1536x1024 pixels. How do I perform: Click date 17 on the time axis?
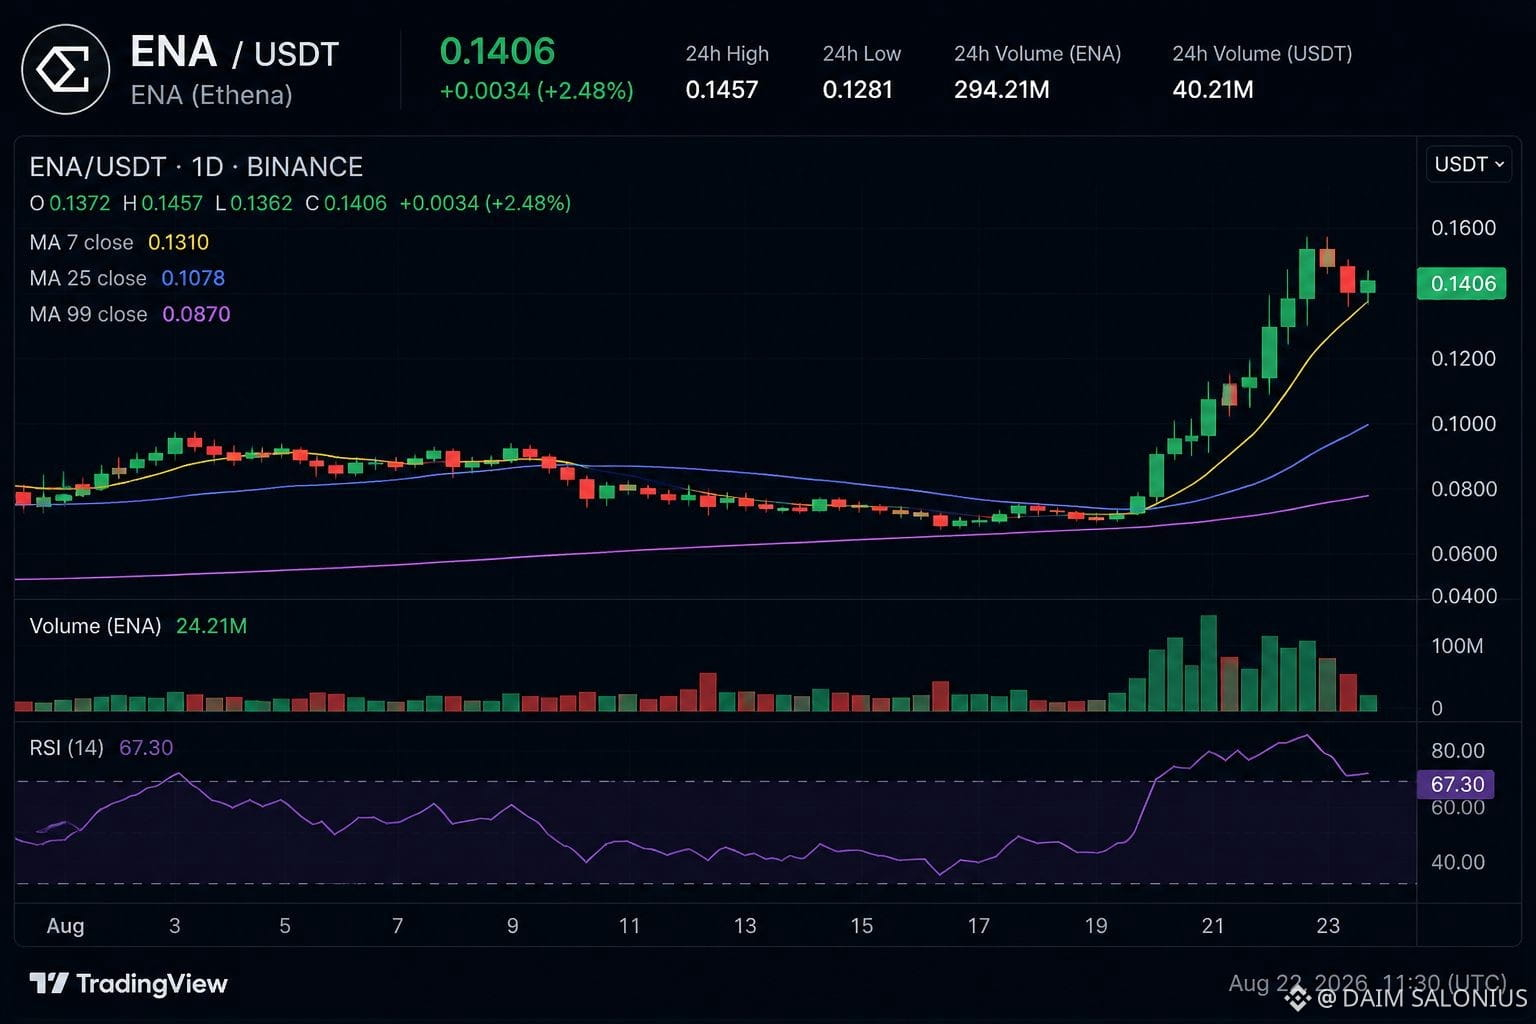978,926
